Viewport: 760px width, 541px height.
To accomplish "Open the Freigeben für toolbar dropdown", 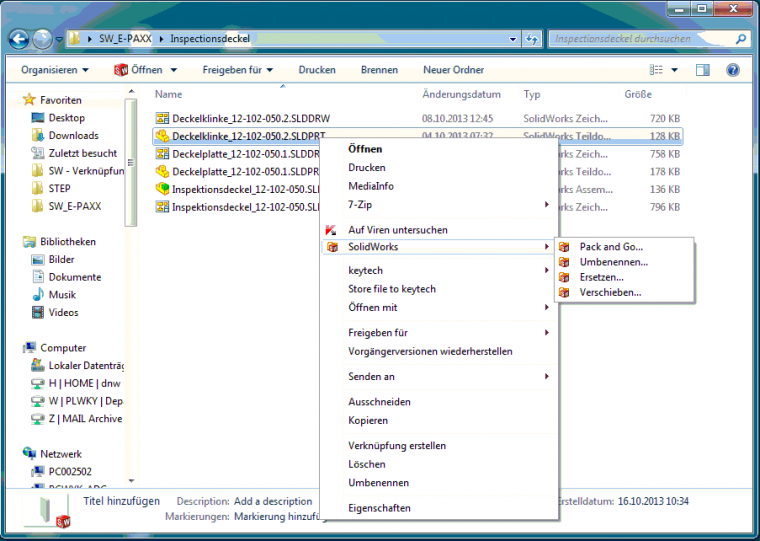I will (238, 70).
